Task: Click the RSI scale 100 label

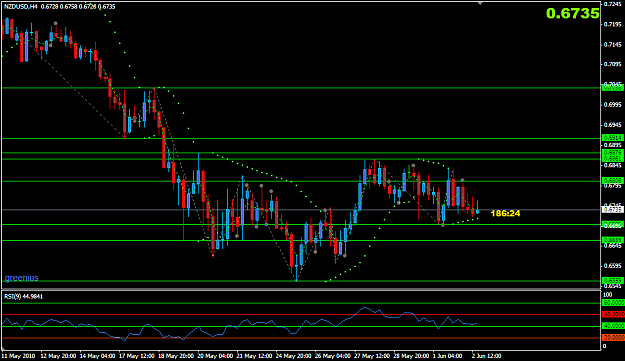Action: click(x=607, y=295)
